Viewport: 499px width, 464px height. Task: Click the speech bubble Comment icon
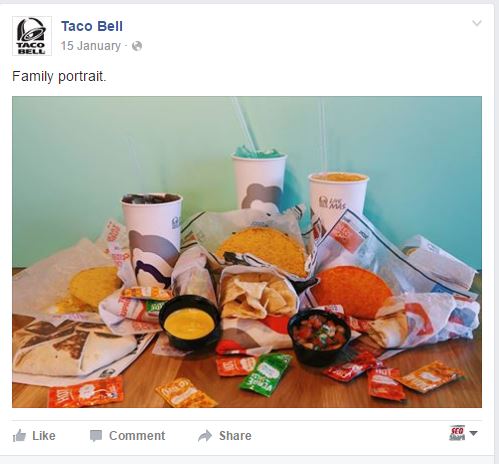[96, 436]
